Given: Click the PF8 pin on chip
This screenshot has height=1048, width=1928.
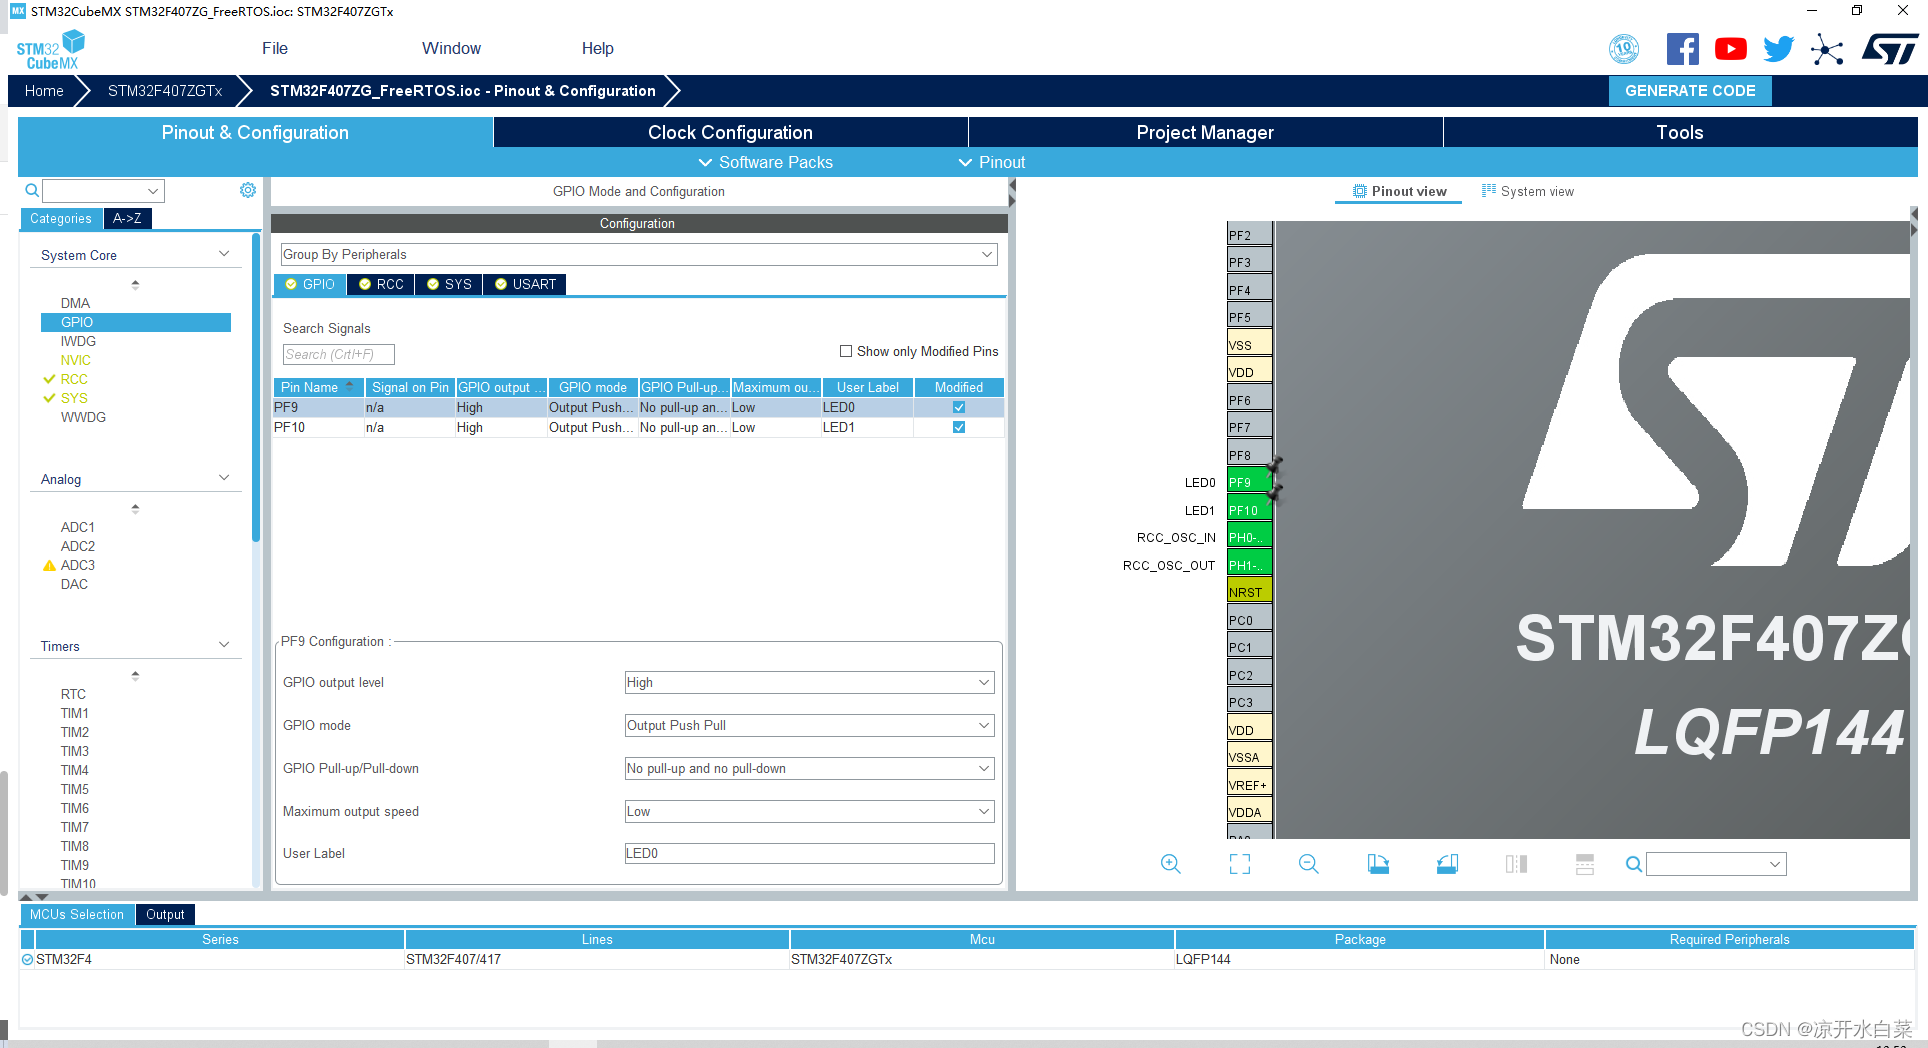Looking at the screenshot, I should tap(1249, 455).
